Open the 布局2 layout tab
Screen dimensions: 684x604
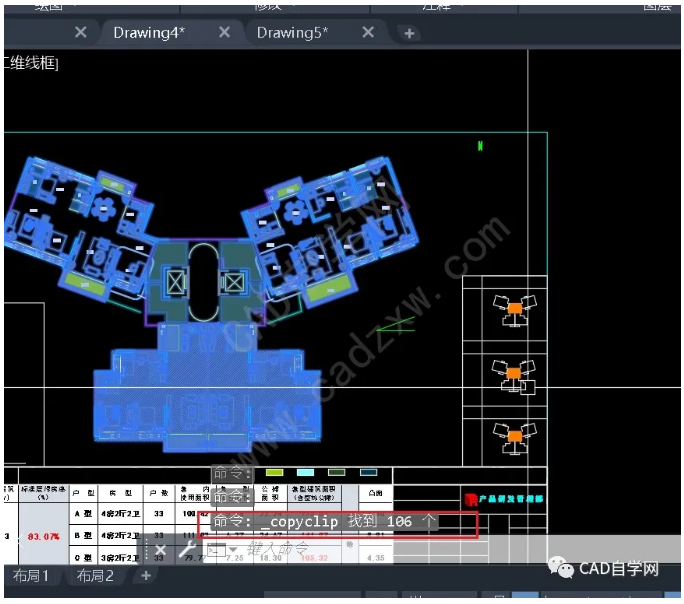click(95, 576)
